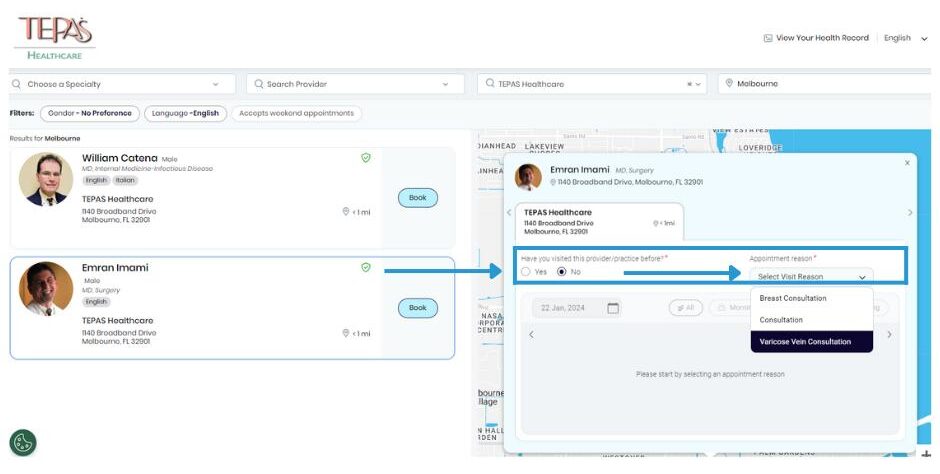Open cookie settings icon
This screenshot has height=474, width=940.
click(23, 443)
